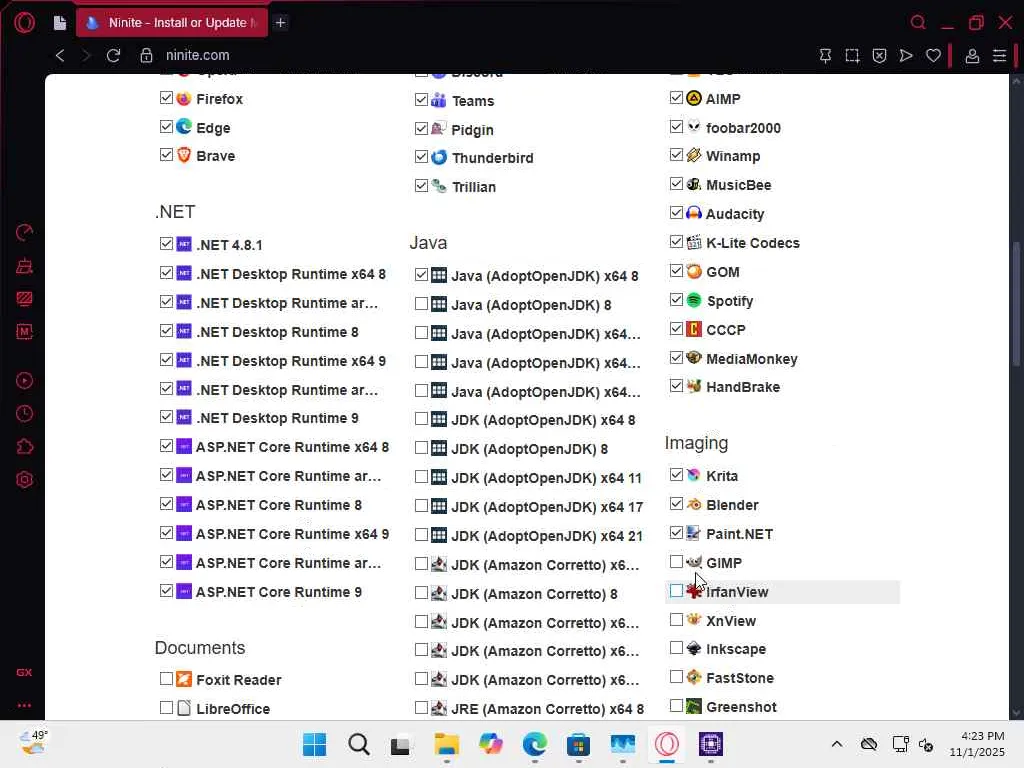Open the GX Cleaner sidebar icon
Image resolution: width=1024 pixels, height=768 pixels.
[x=24, y=266]
